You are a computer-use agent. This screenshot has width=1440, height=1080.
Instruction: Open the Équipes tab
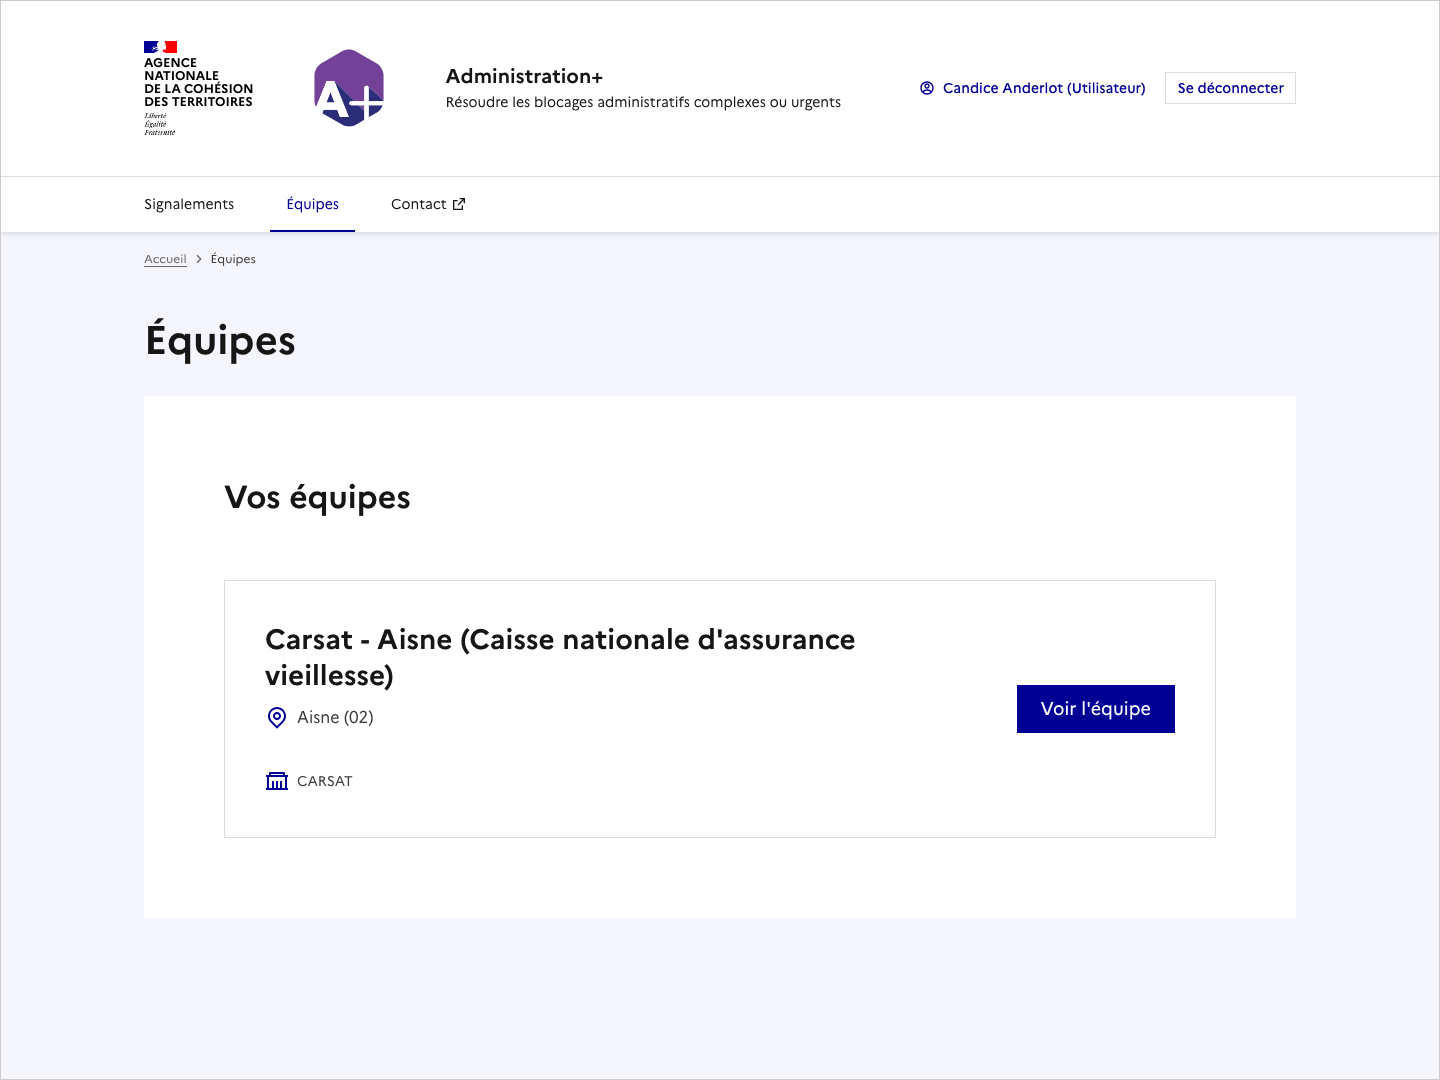coord(312,204)
